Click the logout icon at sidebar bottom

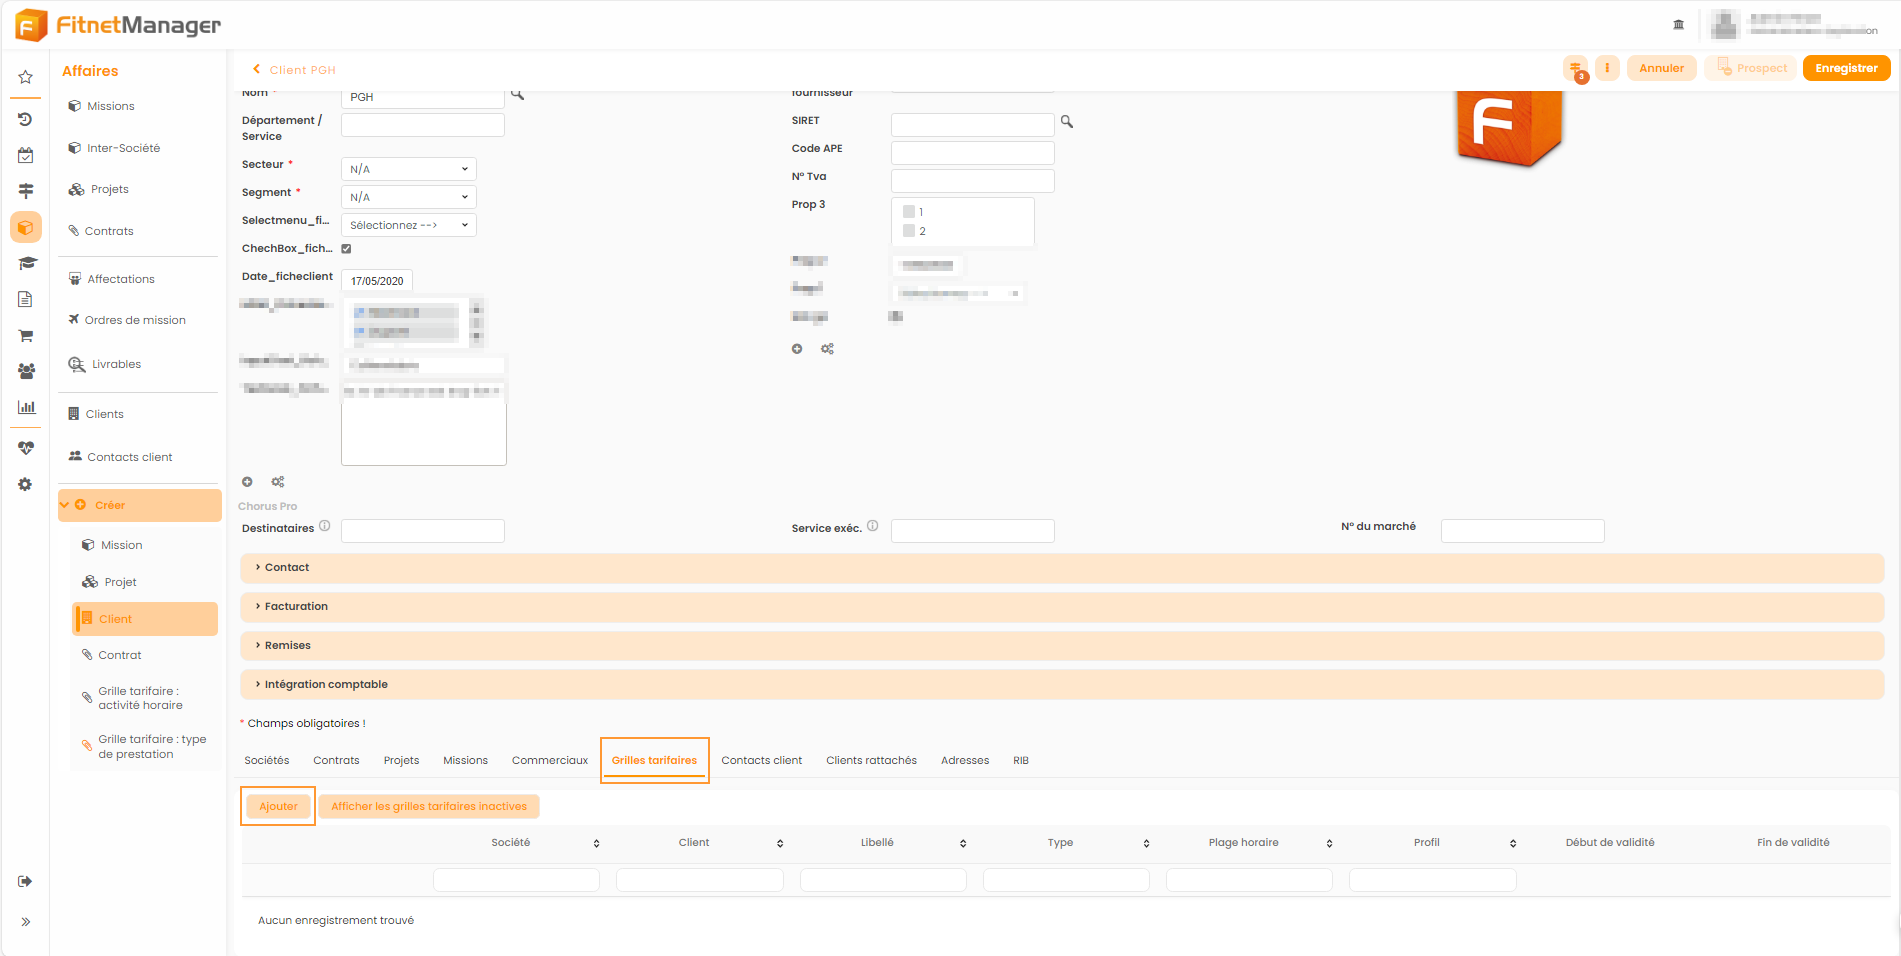[26, 881]
